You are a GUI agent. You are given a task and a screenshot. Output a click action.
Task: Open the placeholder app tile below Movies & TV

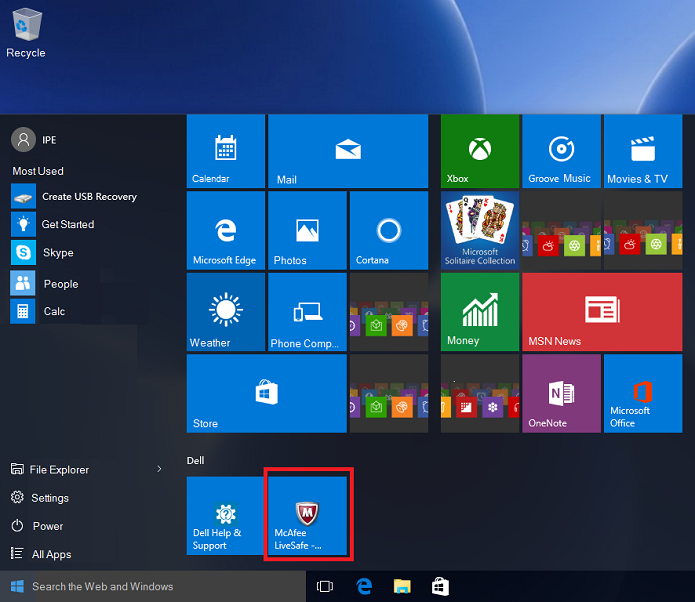point(643,231)
